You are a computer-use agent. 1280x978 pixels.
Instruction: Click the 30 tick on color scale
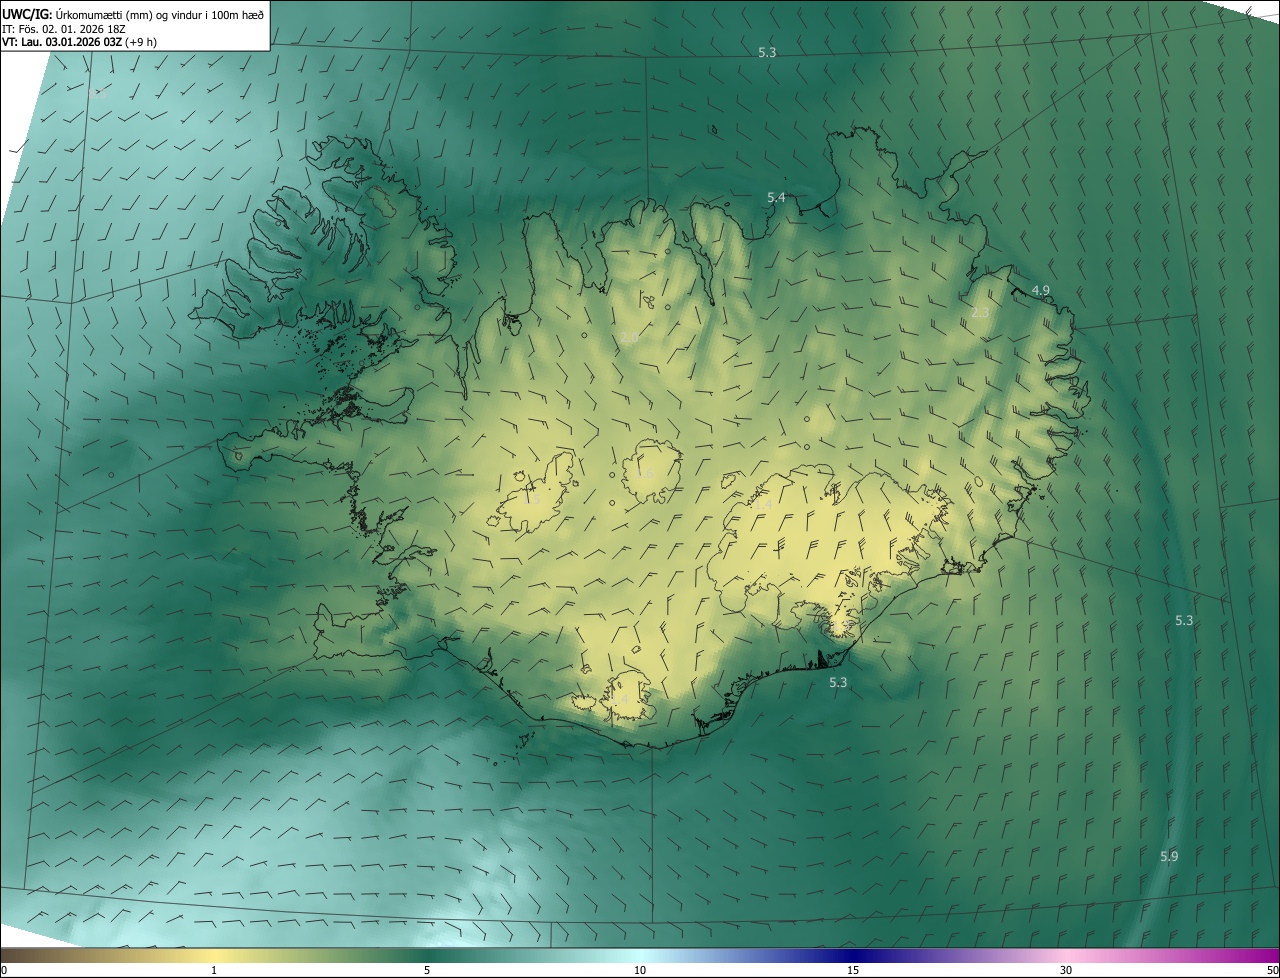[1066, 970]
